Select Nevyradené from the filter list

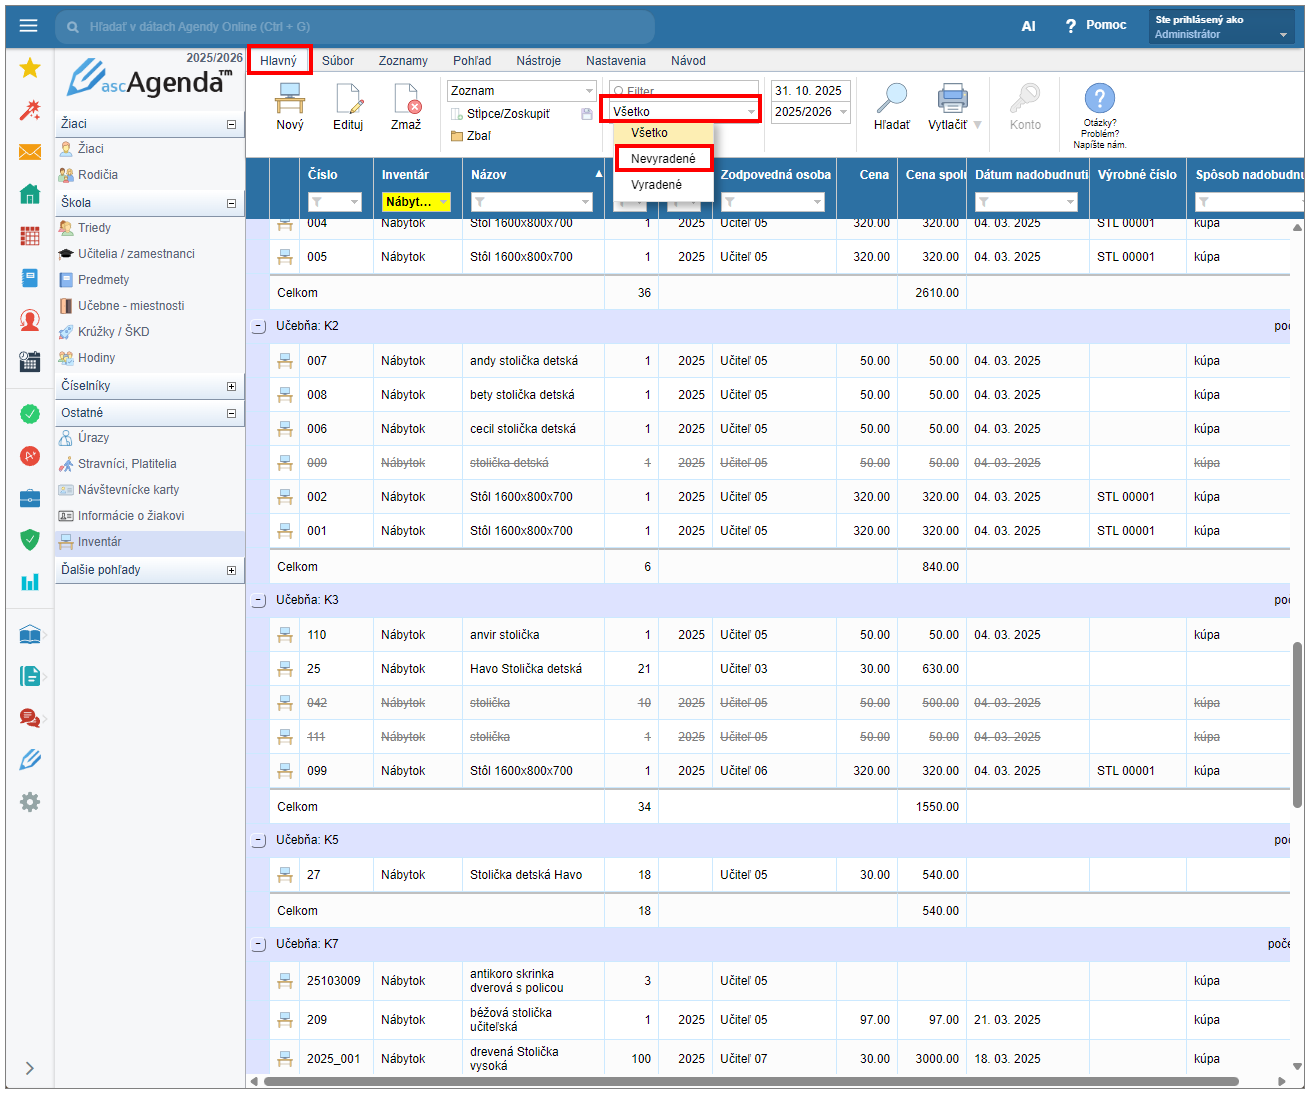pyautogui.click(x=663, y=159)
